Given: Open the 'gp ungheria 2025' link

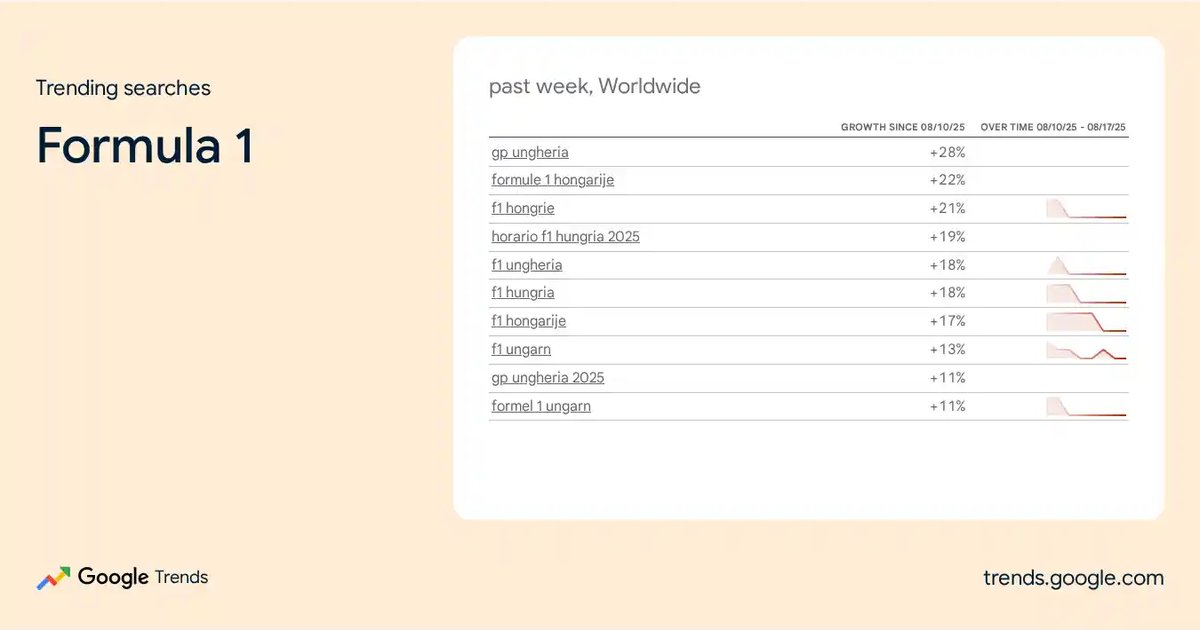Looking at the screenshot, I should pos(547,378).
